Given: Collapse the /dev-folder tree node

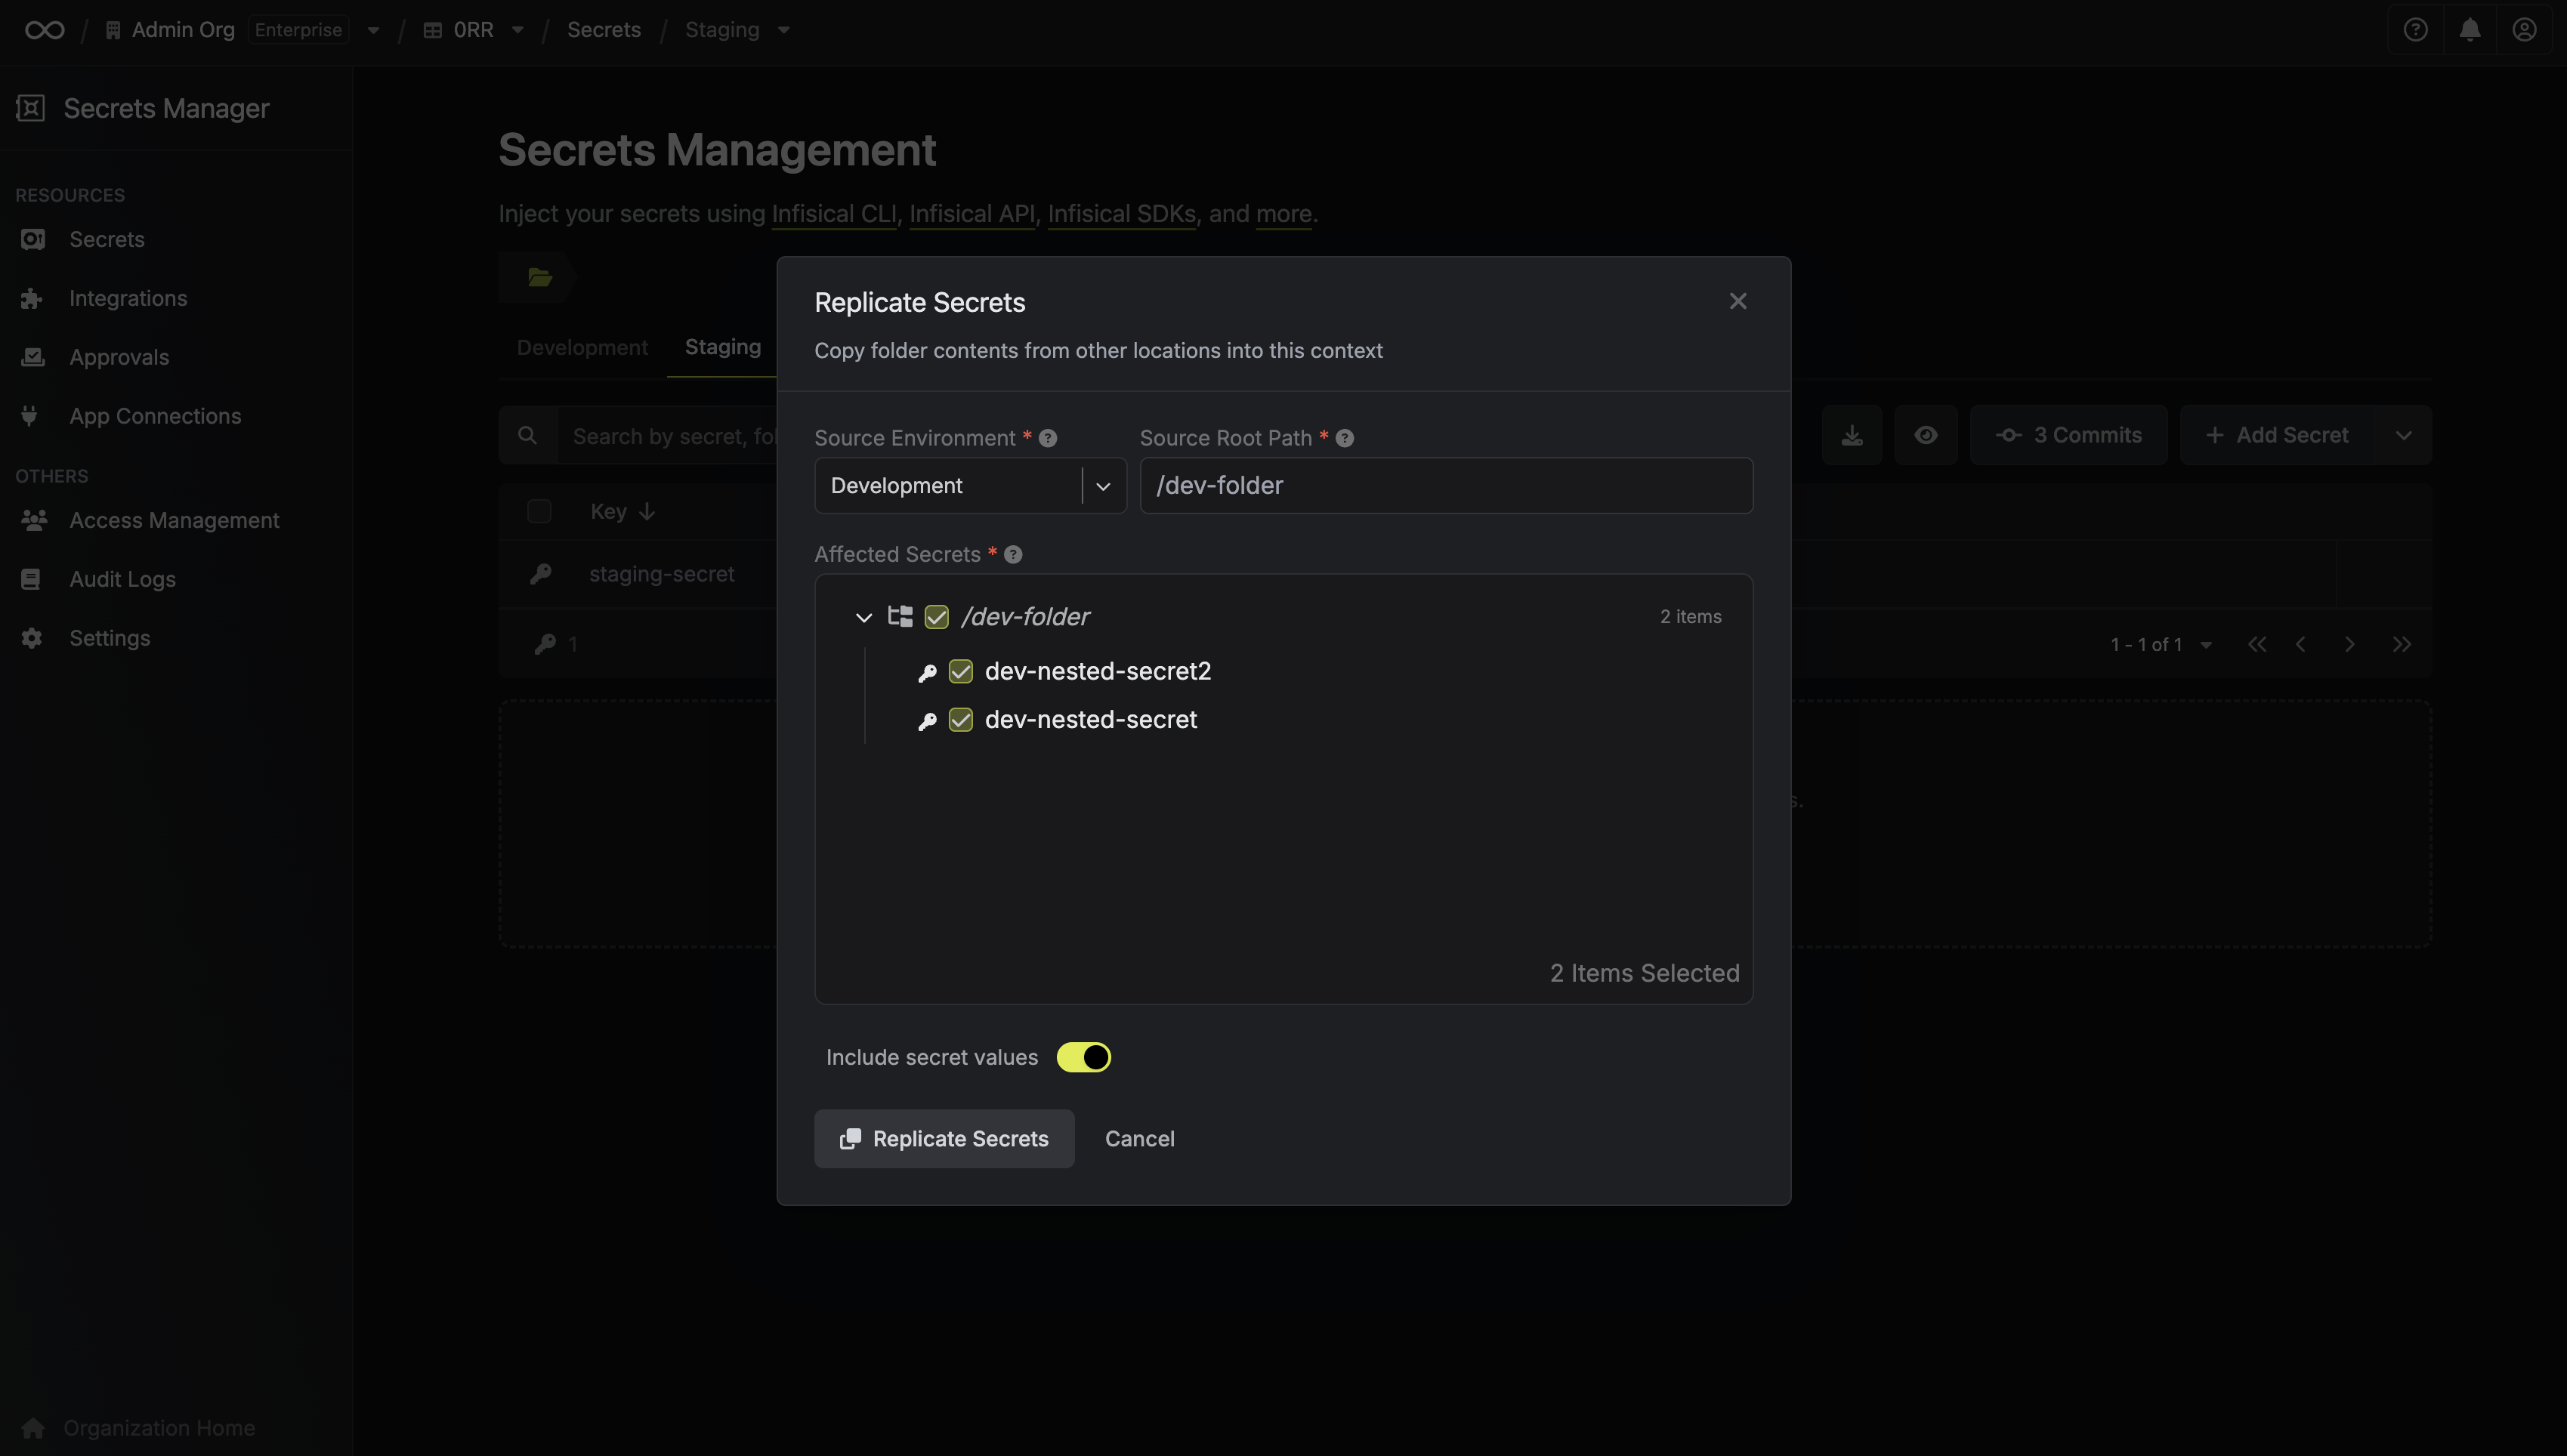Looking at the screenshot, I should coord(863,617).
